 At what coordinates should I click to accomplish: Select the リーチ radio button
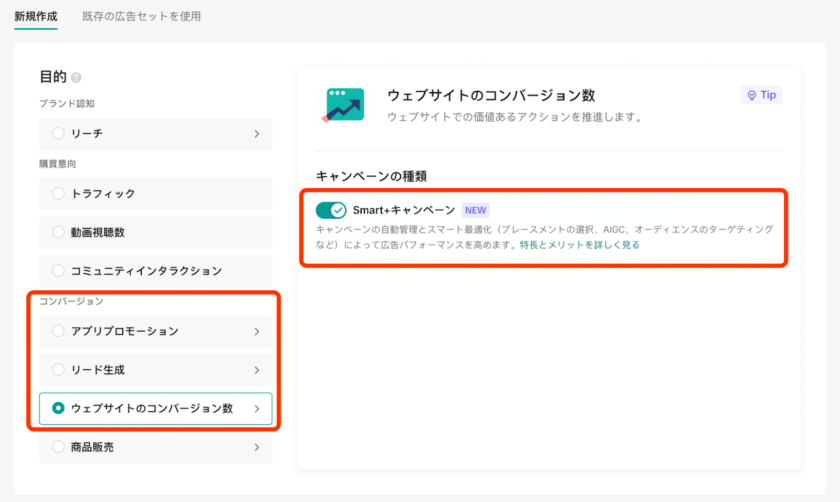click(x=58, y=133)
